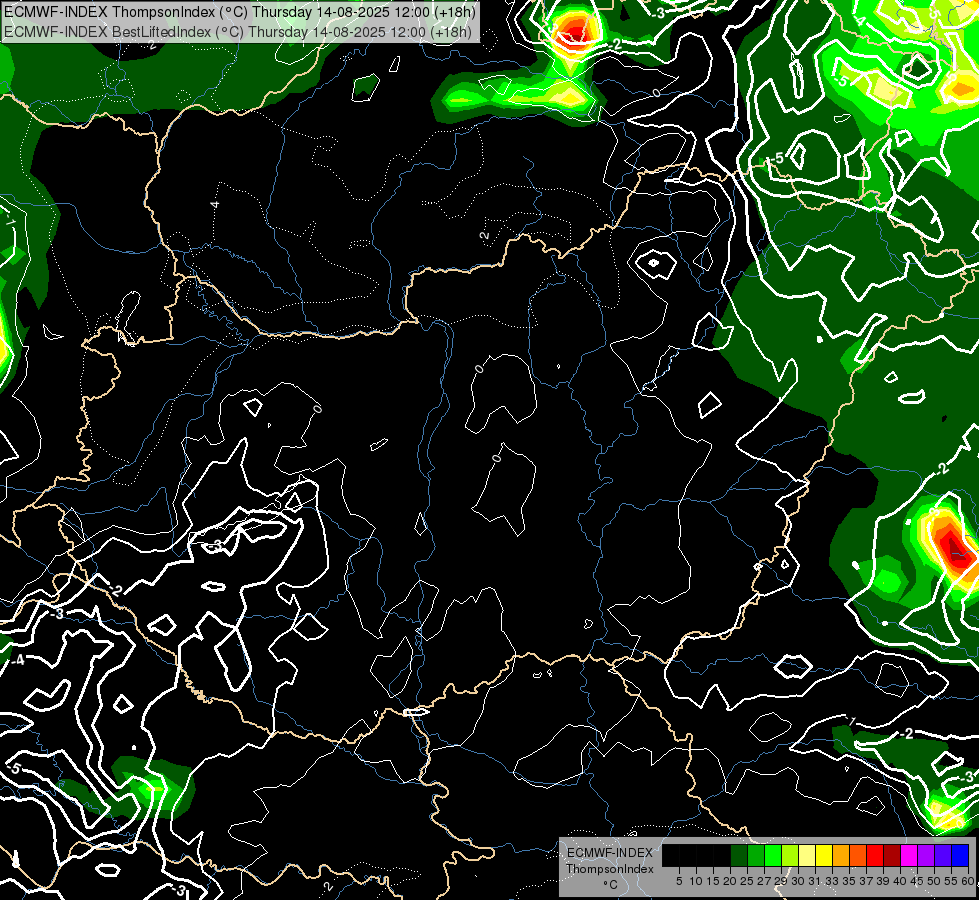The width and height of the screenshot is (979, 900).
Task: Select the yellow-green 29–30 legend swatch
Action: pos(790,856)
